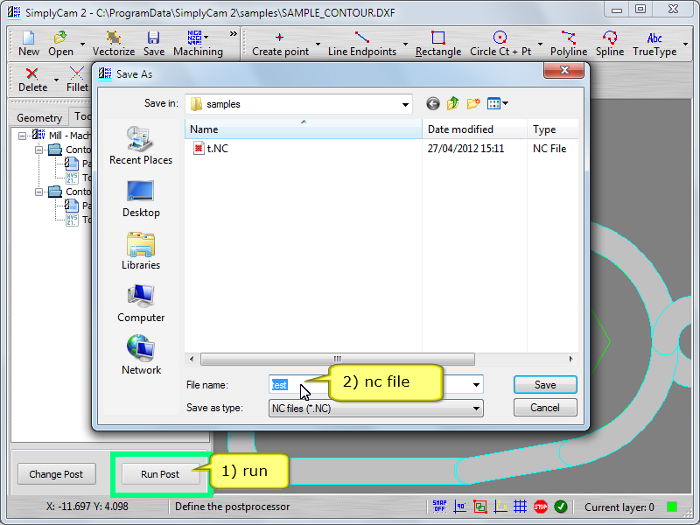Click the green current layer color swatch

pyautogui.click(x=672, y=507)
